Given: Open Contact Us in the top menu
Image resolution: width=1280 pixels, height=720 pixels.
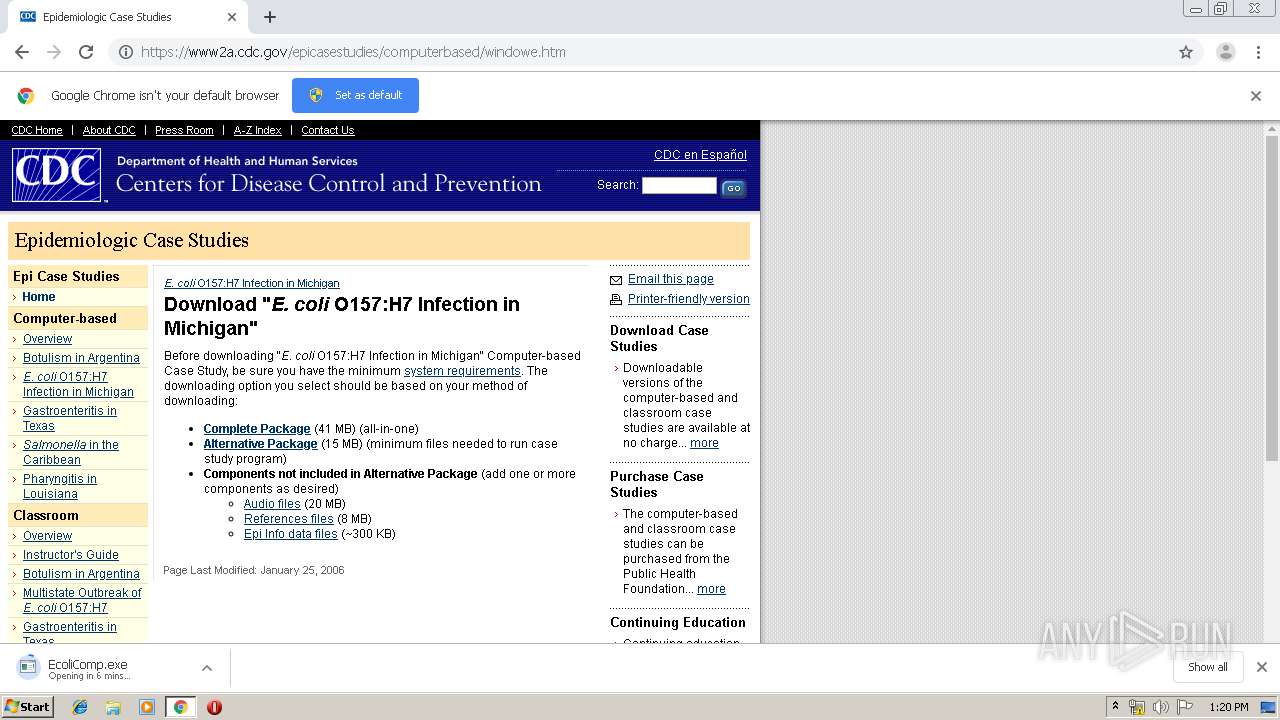Looking at the screenshot, I should (328, 130).
